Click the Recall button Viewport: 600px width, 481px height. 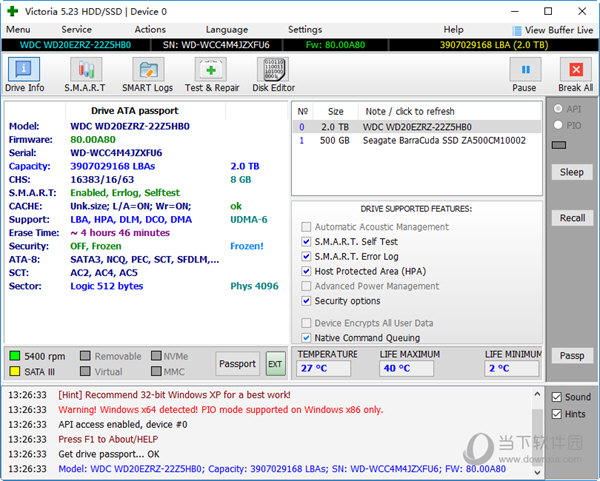[x=572, y=218]
